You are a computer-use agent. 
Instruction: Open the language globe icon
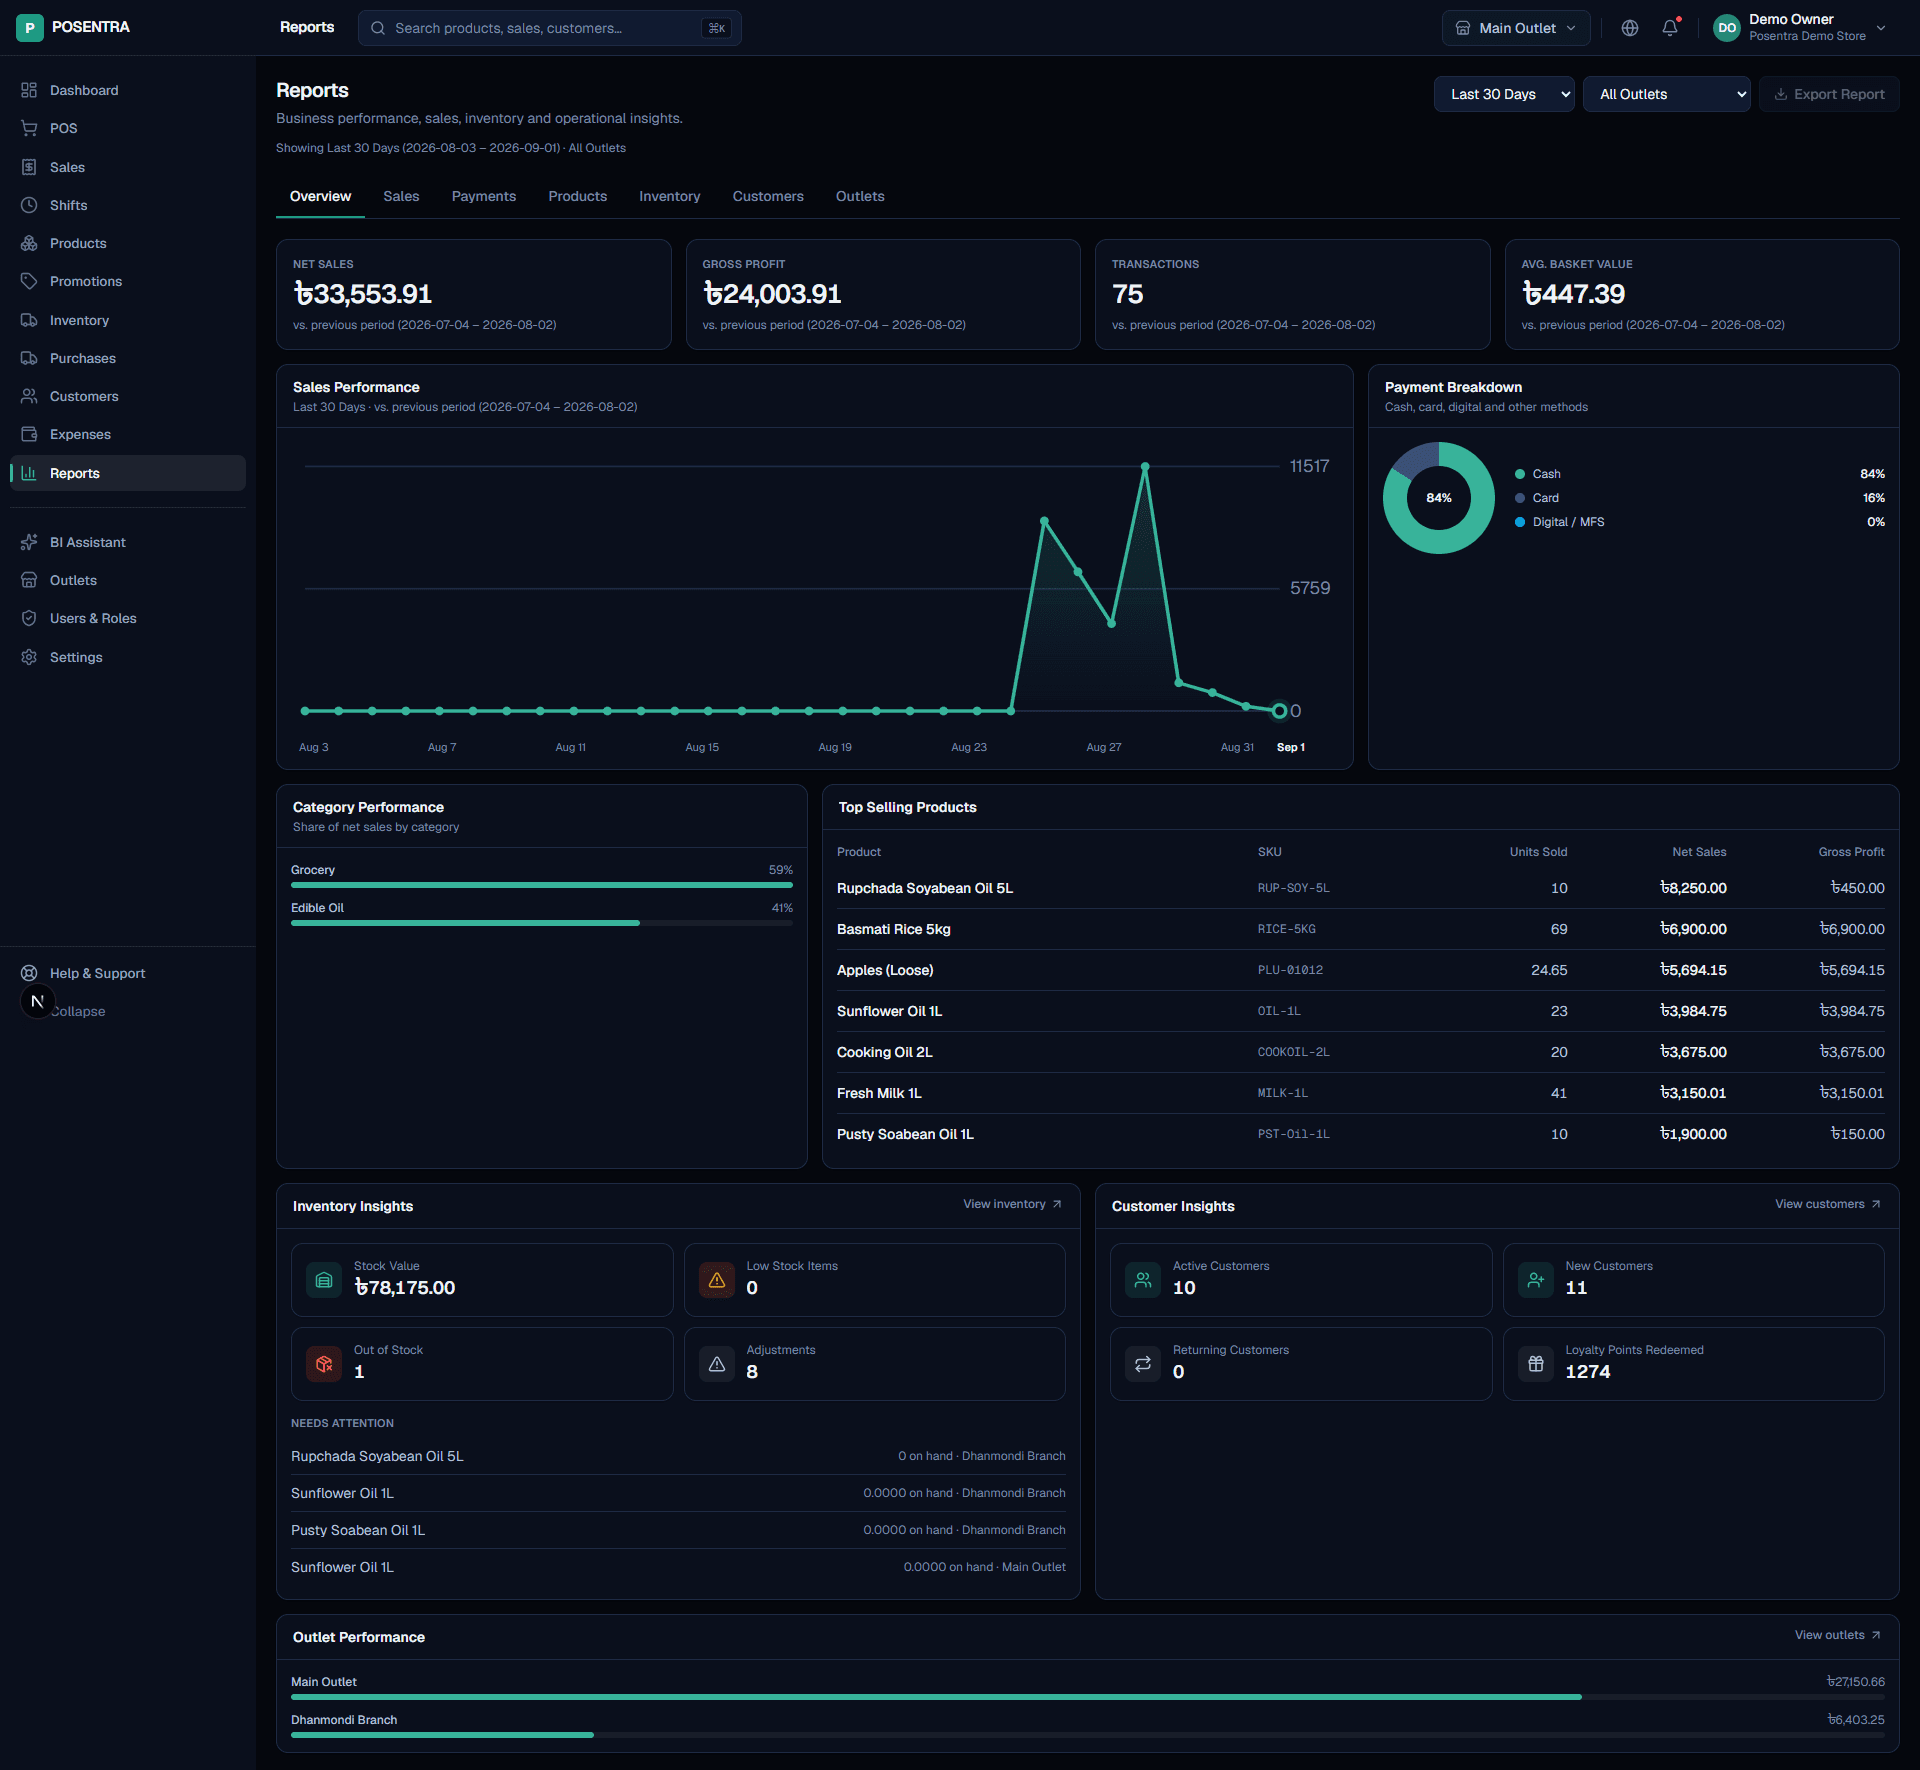1630,28
